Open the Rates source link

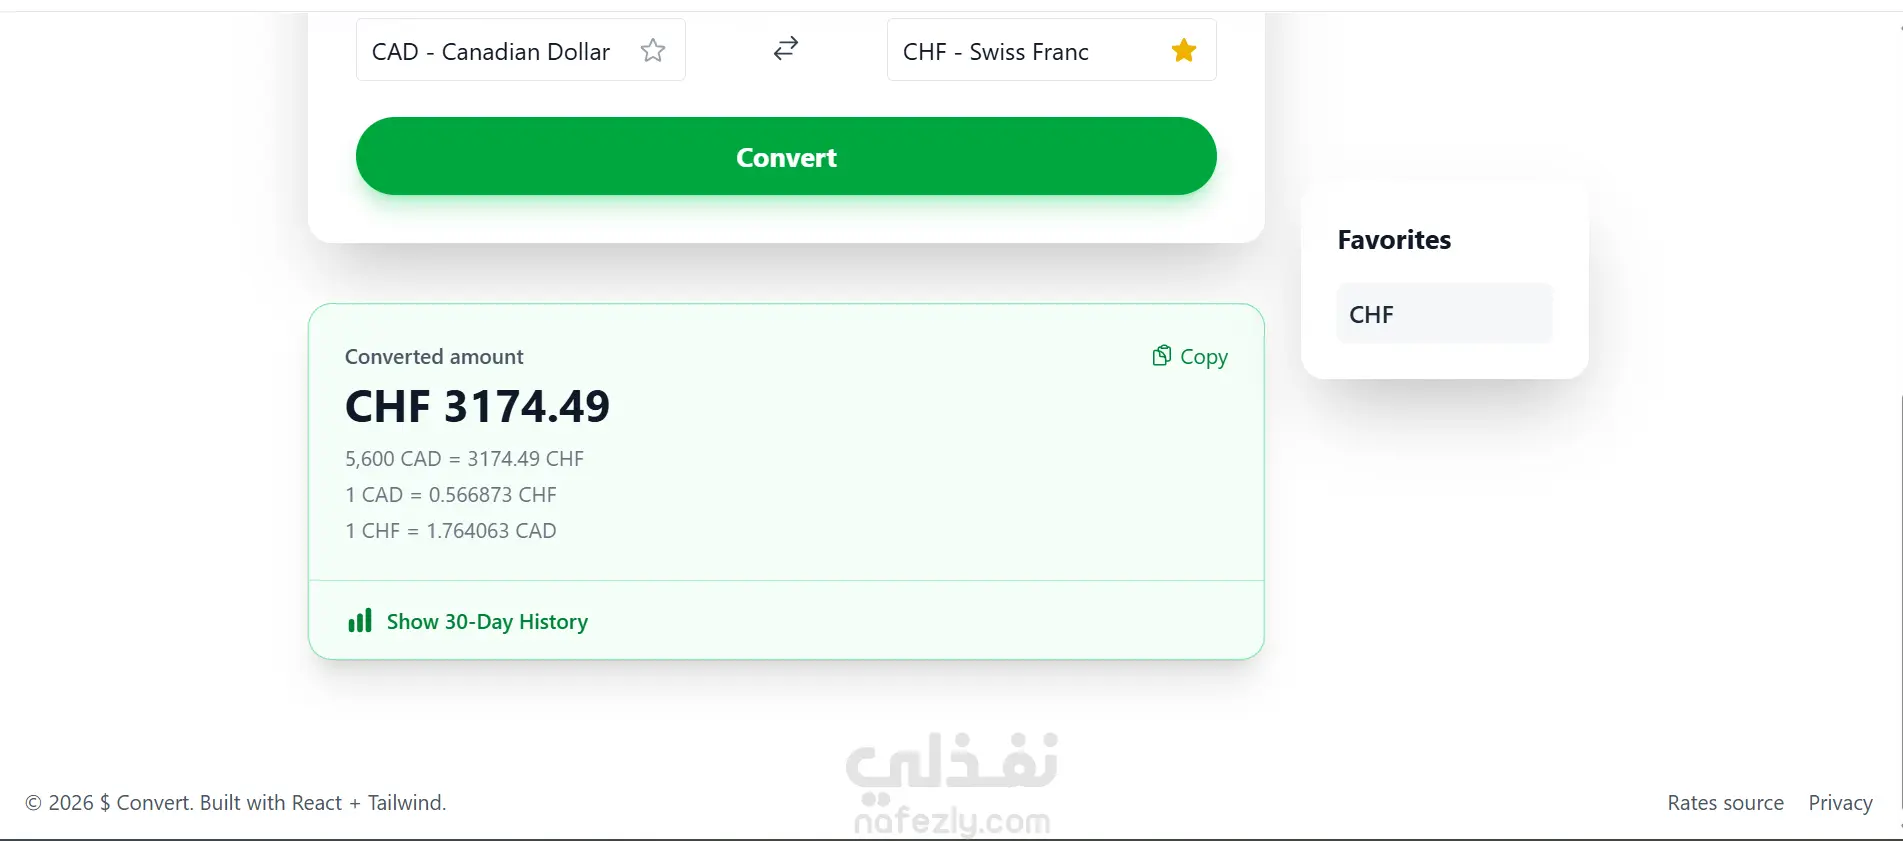1725,803
